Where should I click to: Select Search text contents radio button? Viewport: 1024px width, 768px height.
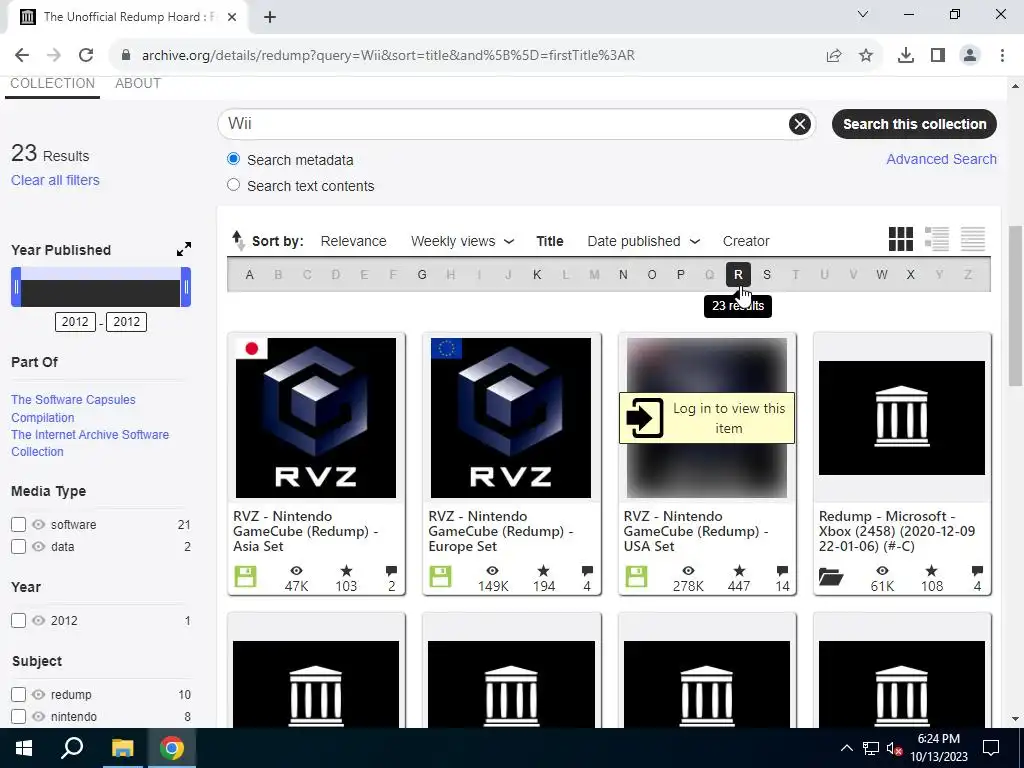click(233, 185)
